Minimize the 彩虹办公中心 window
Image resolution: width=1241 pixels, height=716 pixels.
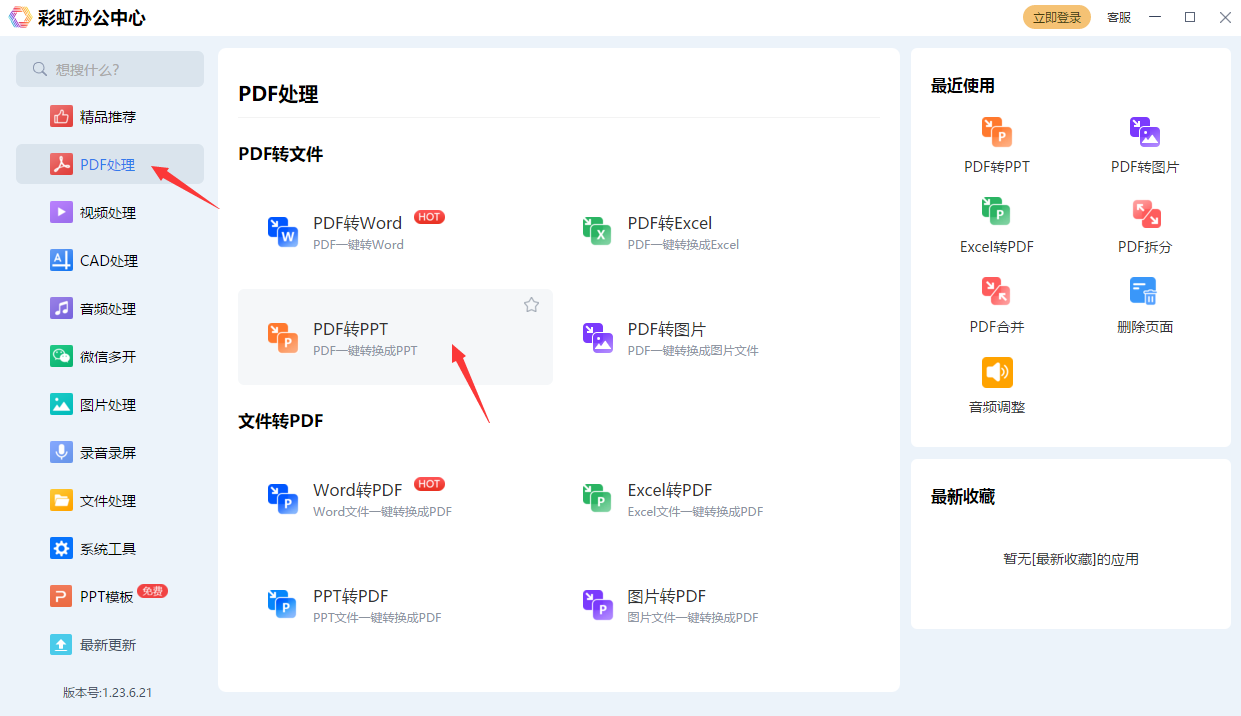click(x=1156, y=17)
